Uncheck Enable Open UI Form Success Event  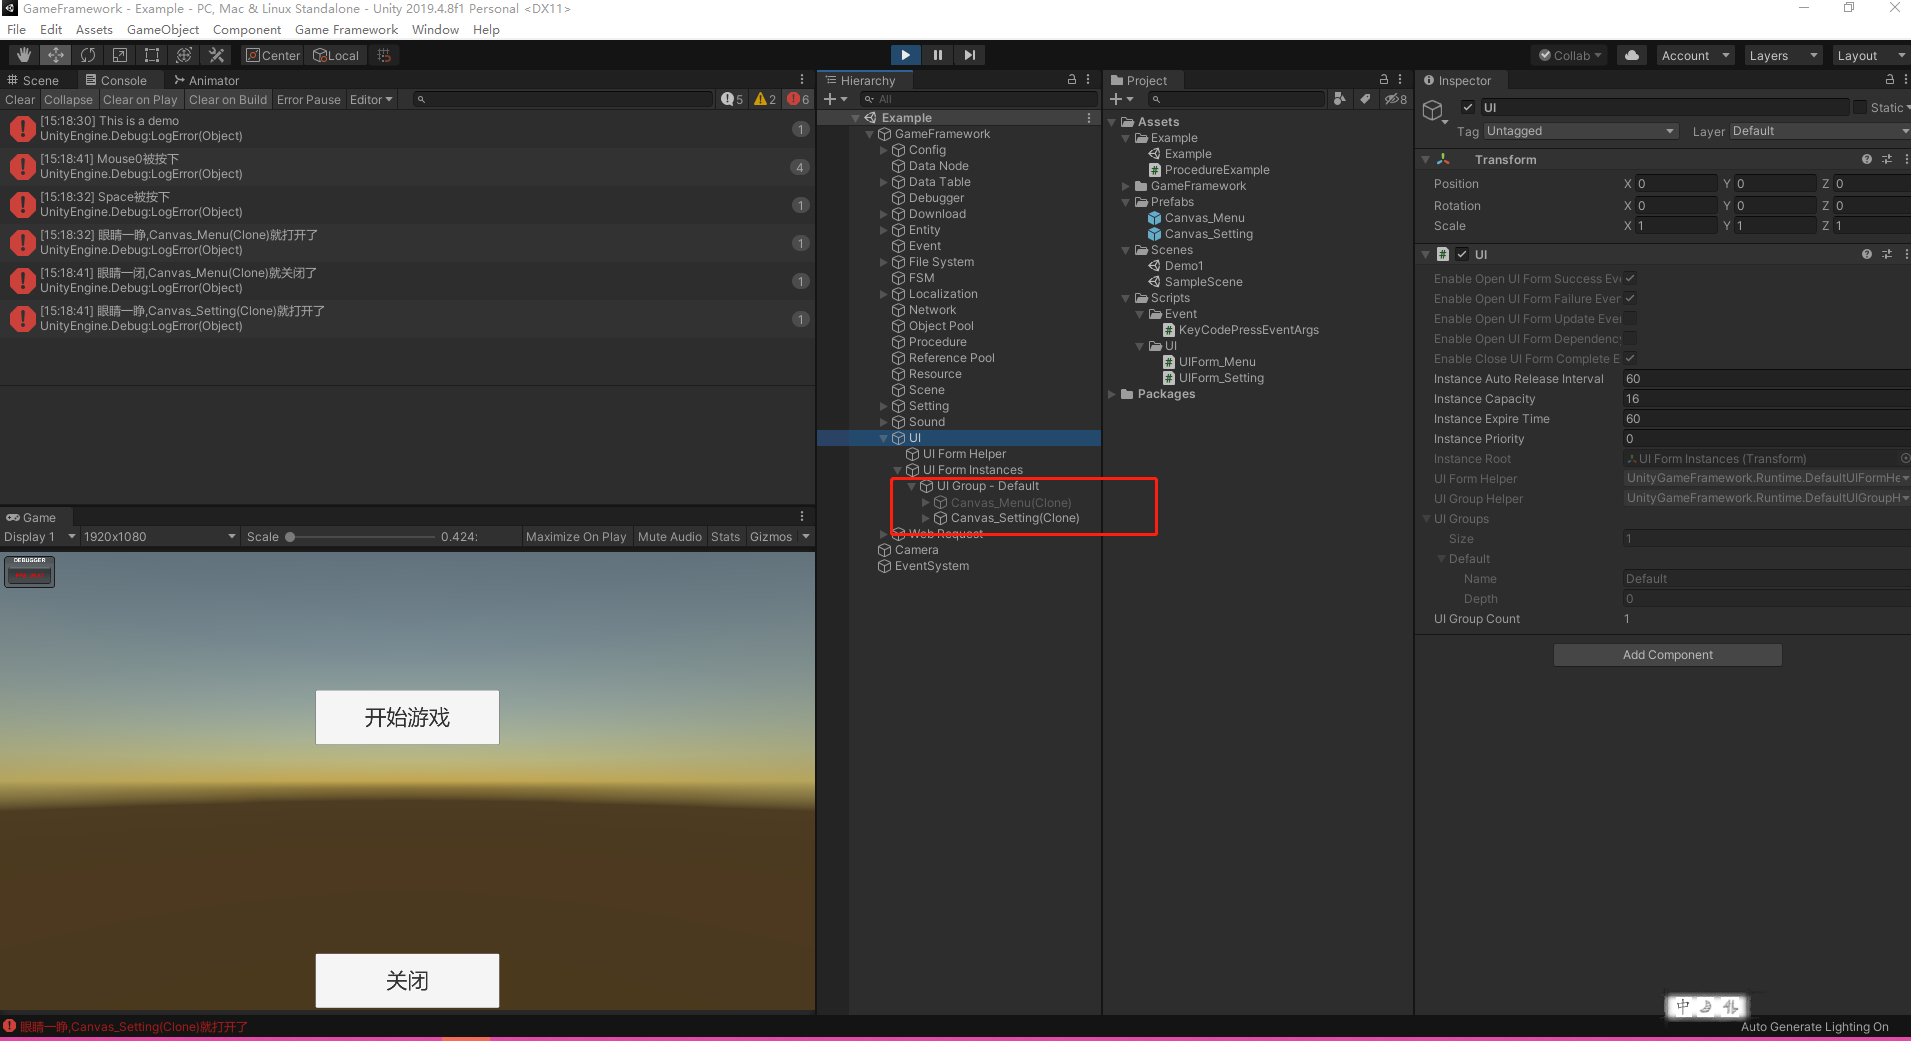point(1630,278)
